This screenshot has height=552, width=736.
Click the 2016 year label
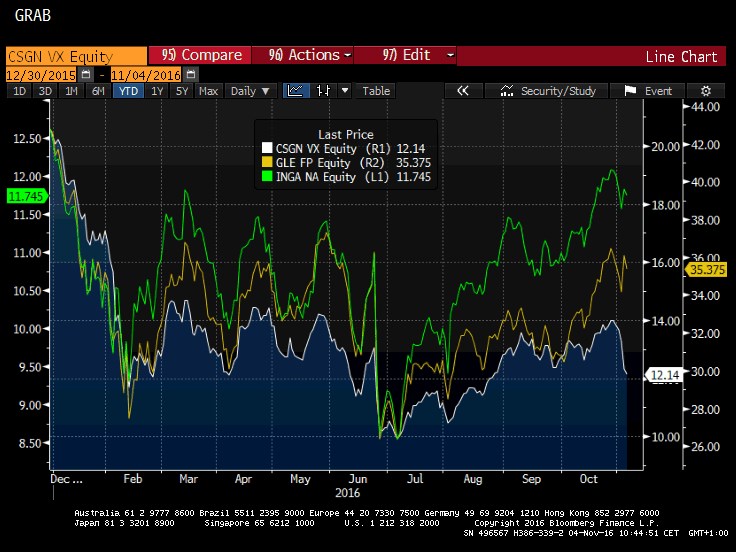click(x=347, y=493)
